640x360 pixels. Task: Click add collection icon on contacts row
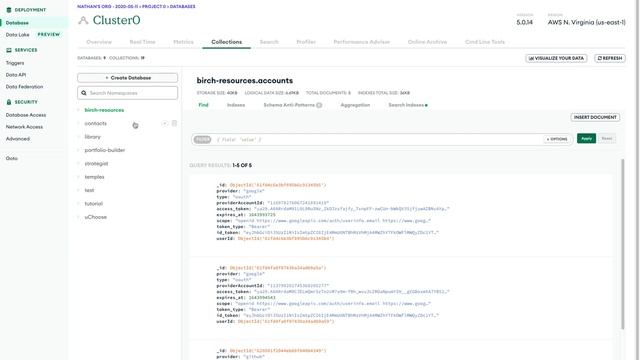[x=164, y=123]
